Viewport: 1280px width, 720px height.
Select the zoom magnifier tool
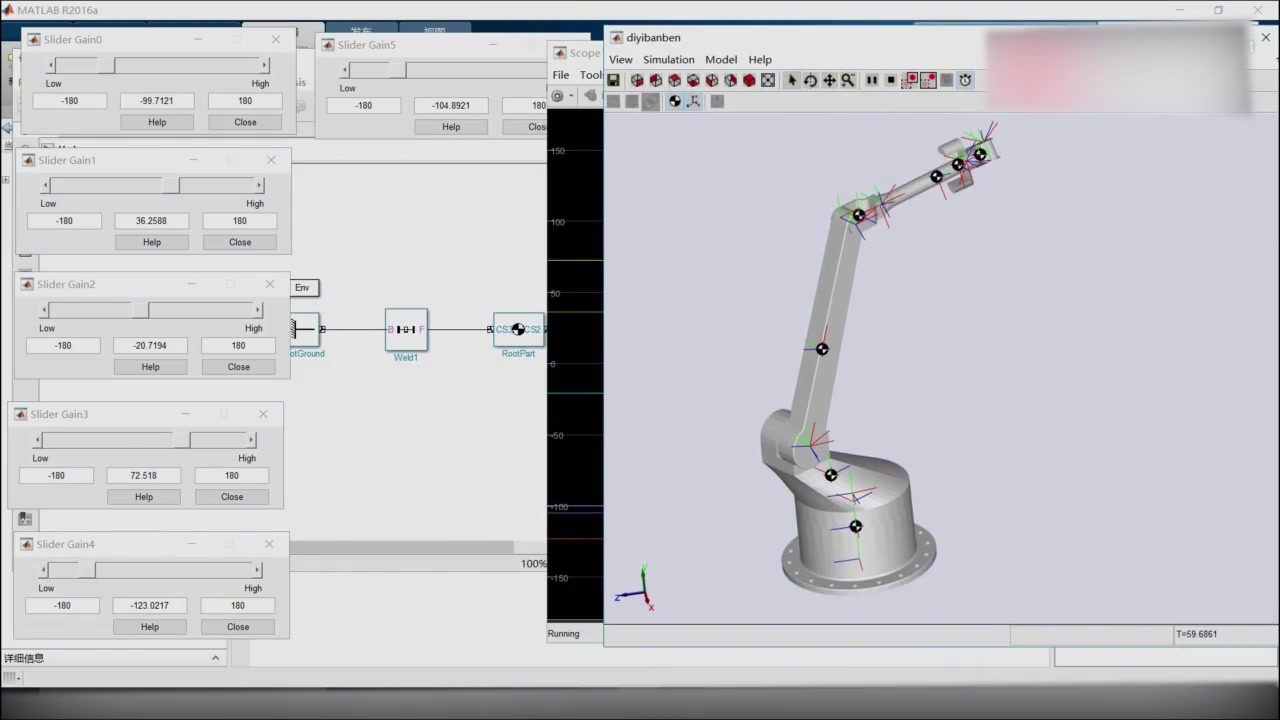point(847,80)
